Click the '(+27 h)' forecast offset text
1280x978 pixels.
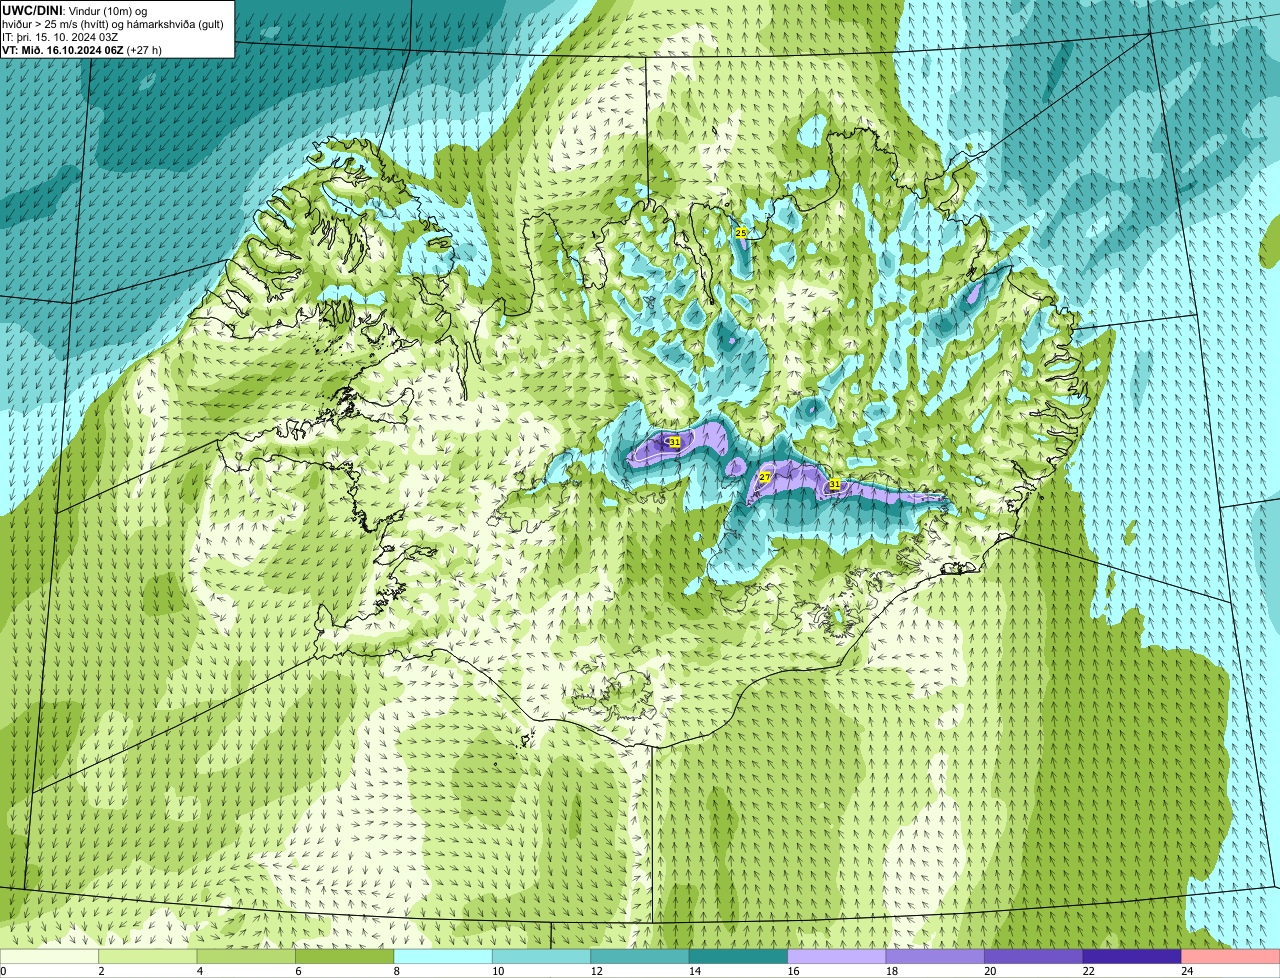click(144, 50)
